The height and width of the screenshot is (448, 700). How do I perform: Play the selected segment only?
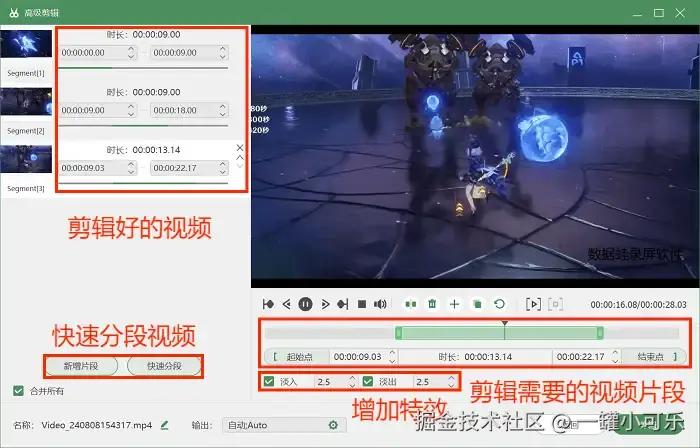point(533,304)
